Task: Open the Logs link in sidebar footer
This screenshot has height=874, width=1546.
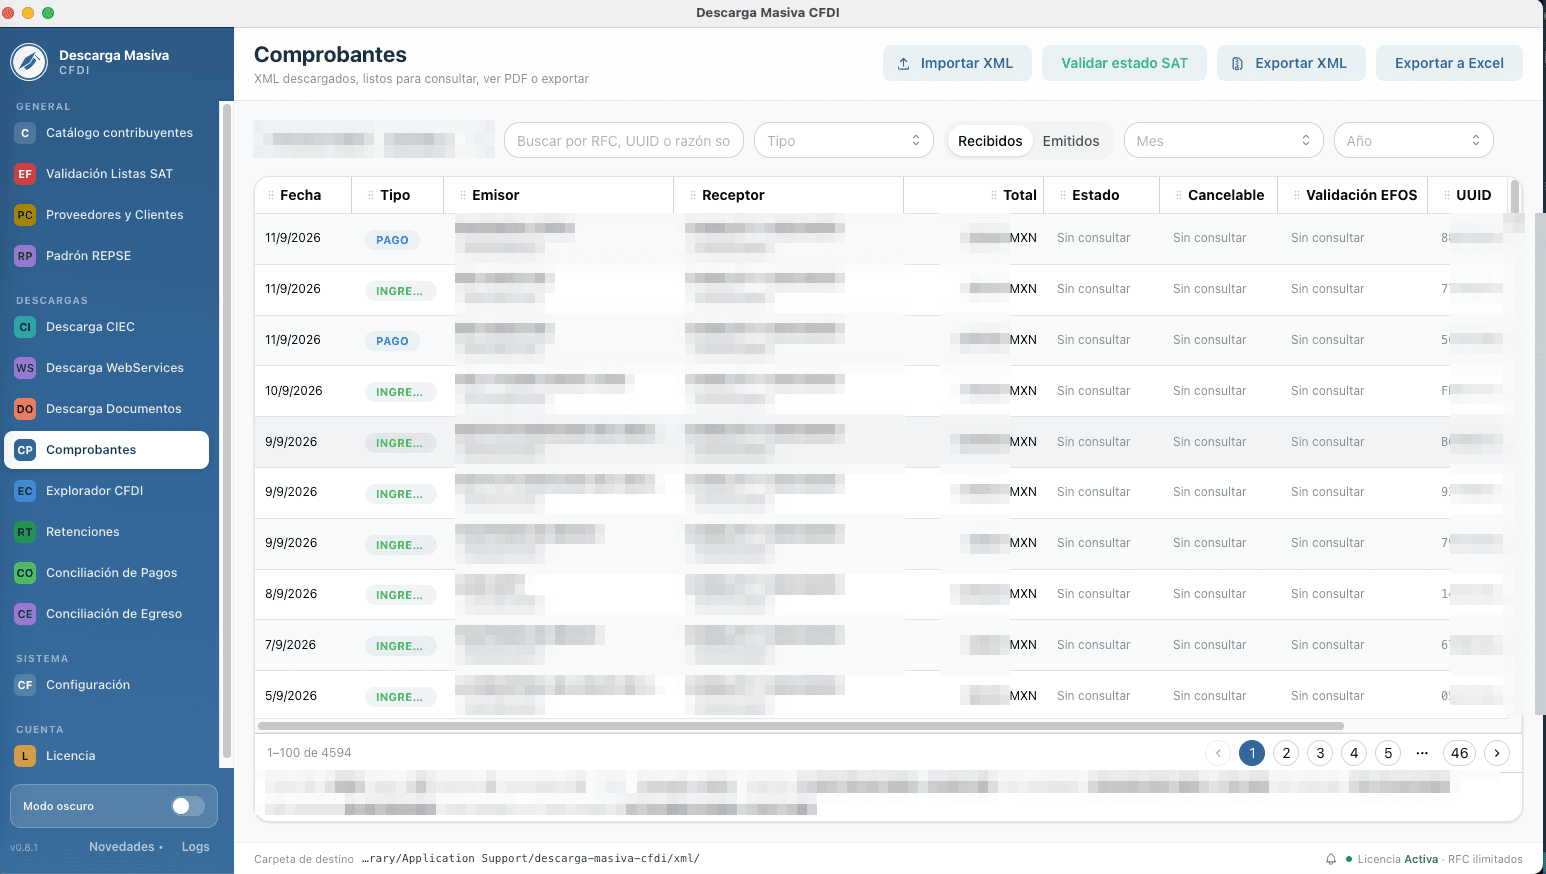Action: coord(196,847)
